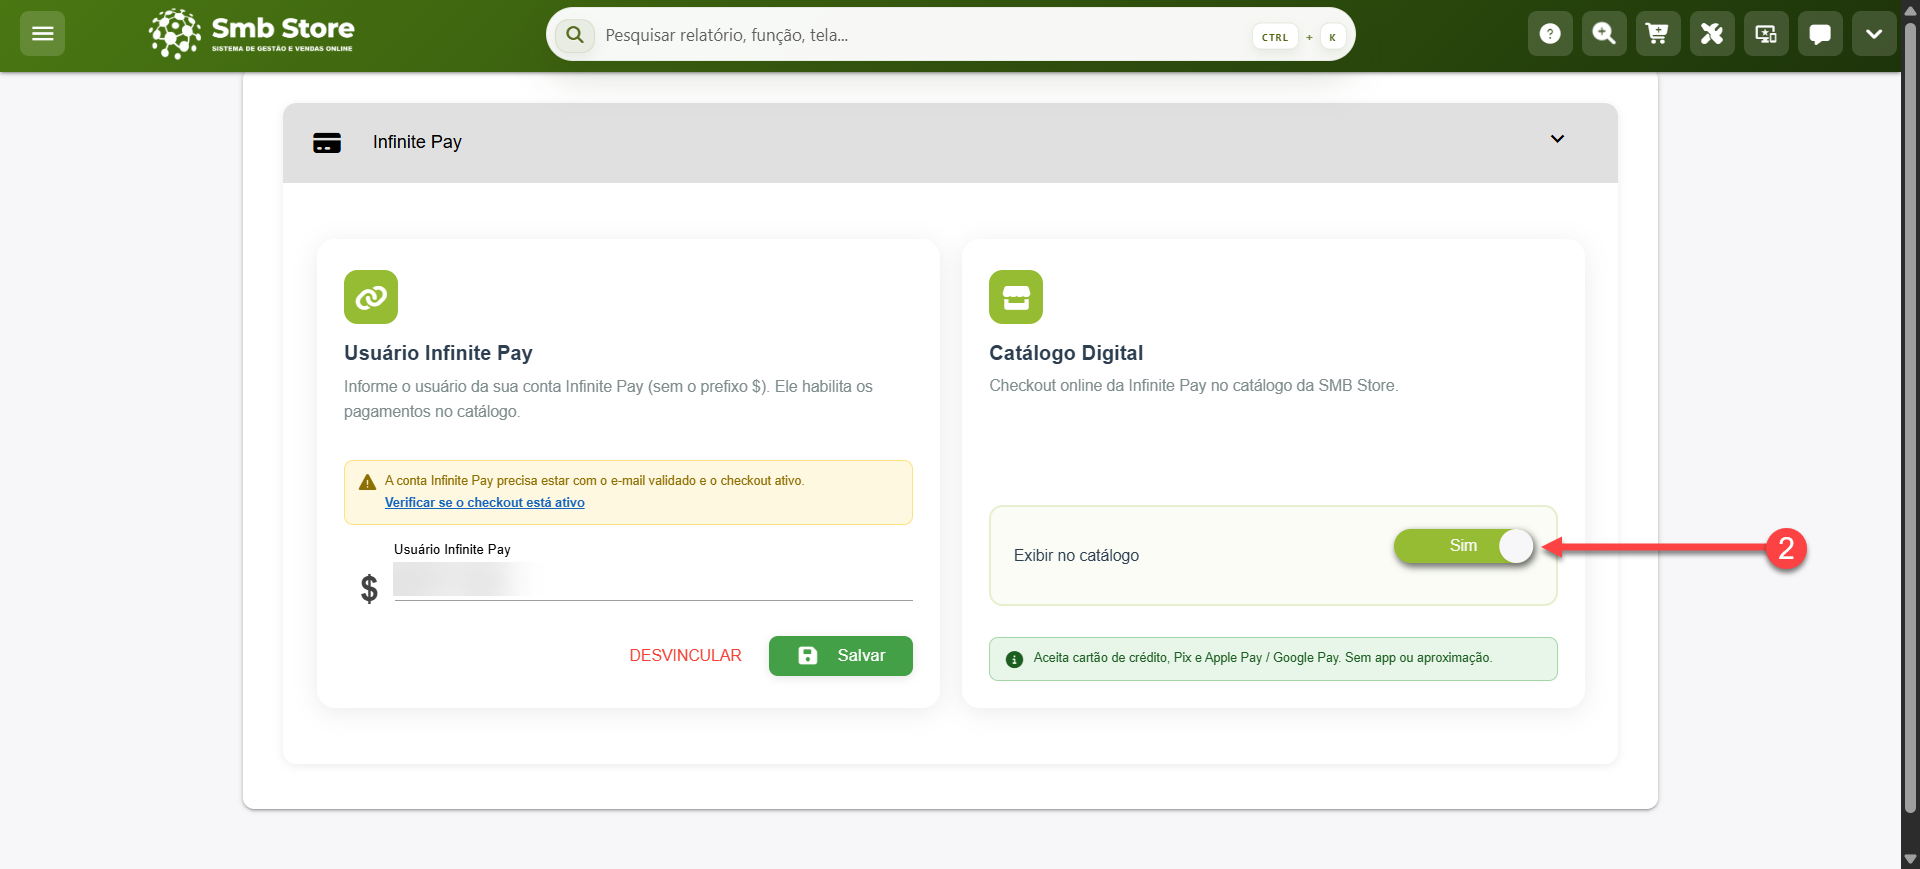
Task: Click the scrollbar down arrow
Action: click(x=1910, y=859)
